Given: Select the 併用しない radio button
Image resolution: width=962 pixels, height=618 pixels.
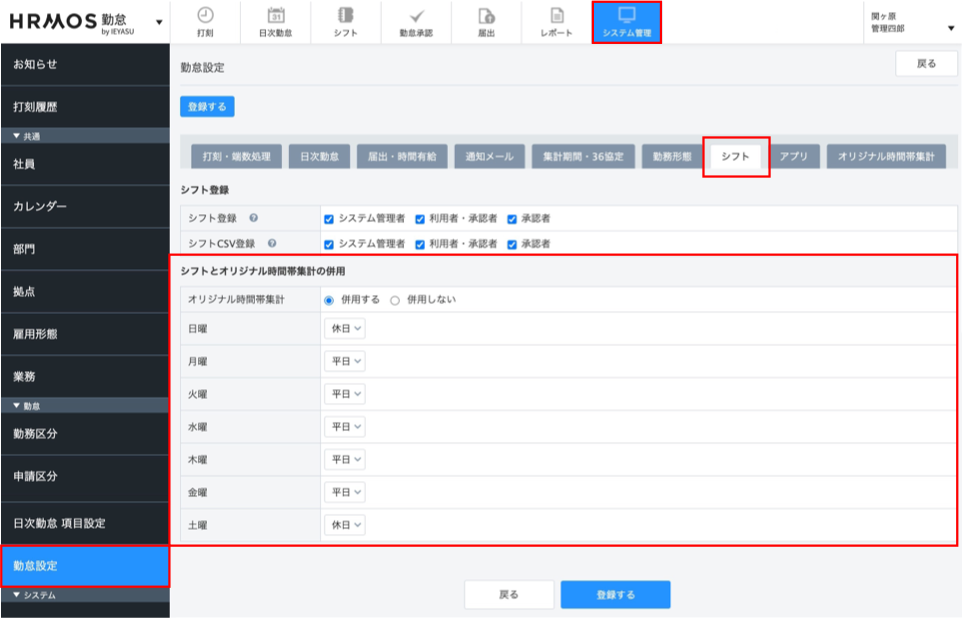Looking at the screenshot, I should point(394,300).
